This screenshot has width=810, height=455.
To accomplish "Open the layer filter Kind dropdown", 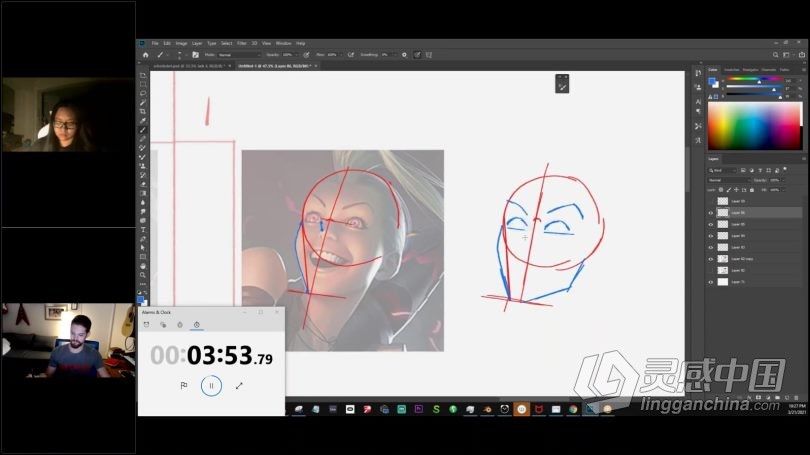I will tap(722, 170).
